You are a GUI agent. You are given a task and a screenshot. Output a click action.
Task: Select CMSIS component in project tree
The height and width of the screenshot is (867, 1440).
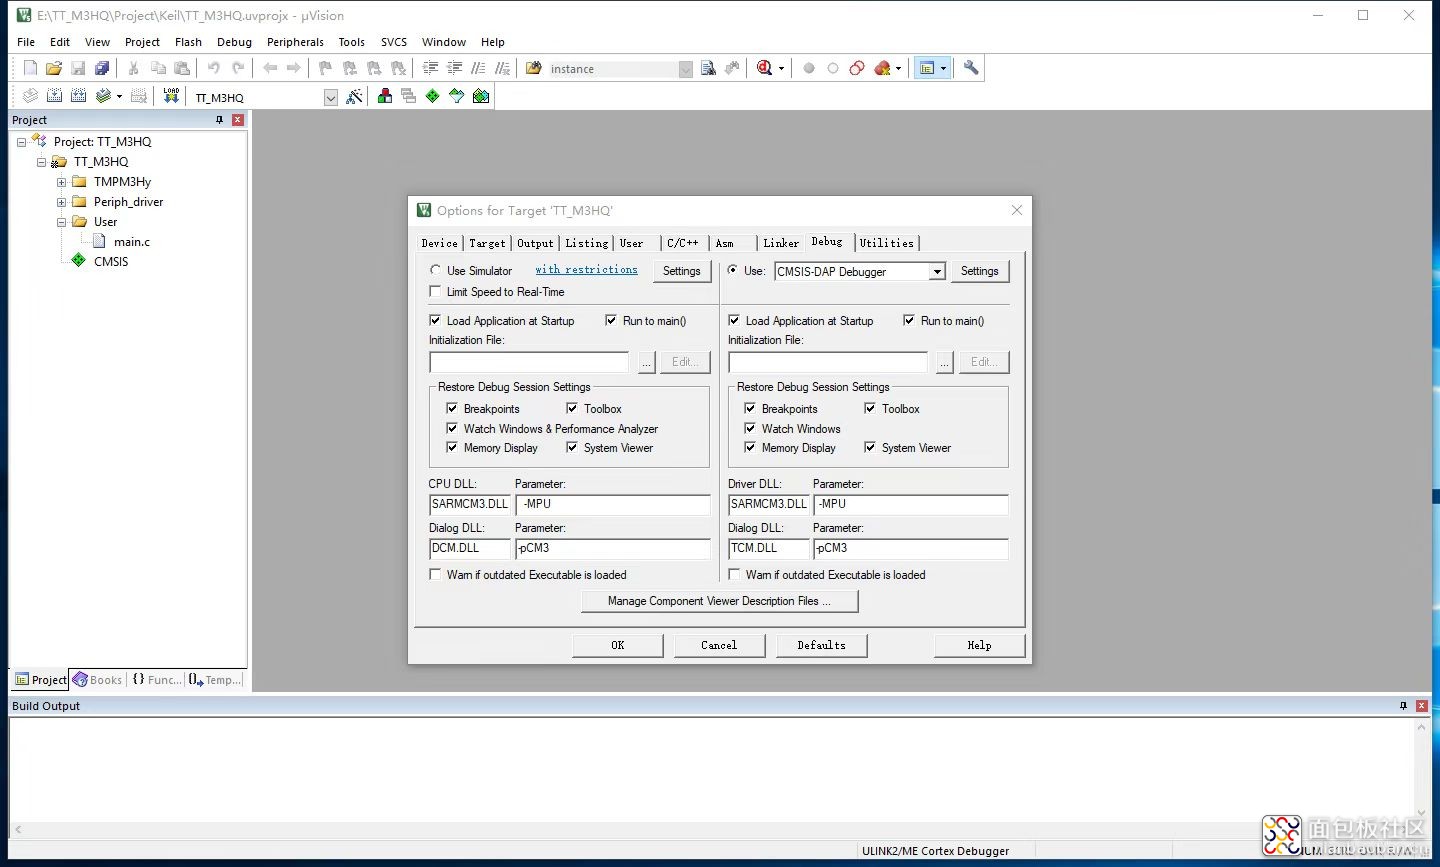[x=110, y=262]
